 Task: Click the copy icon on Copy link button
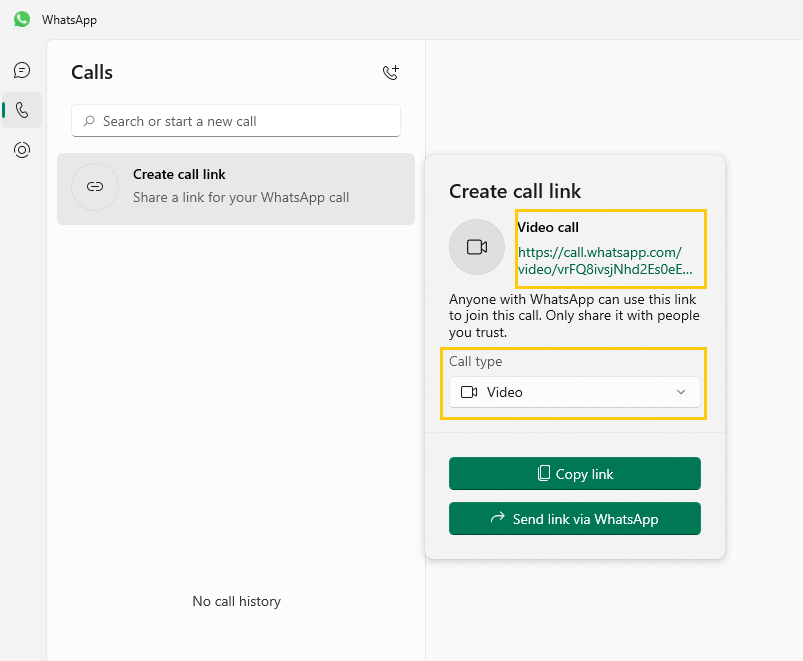coord(544,474)
